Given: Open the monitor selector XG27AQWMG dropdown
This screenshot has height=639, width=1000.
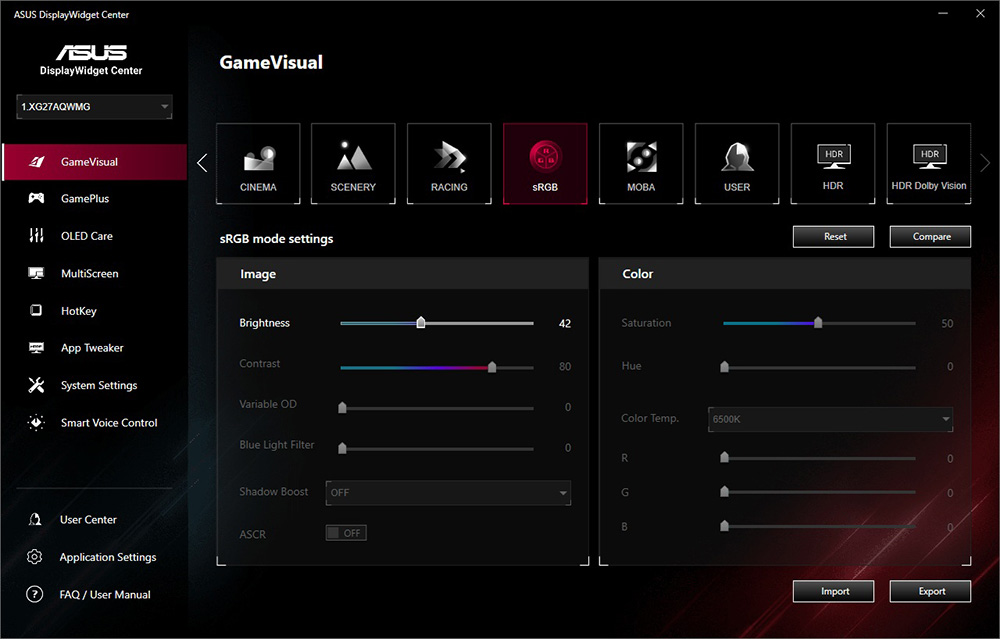Looking at the screenshot, I should point(94,107).
